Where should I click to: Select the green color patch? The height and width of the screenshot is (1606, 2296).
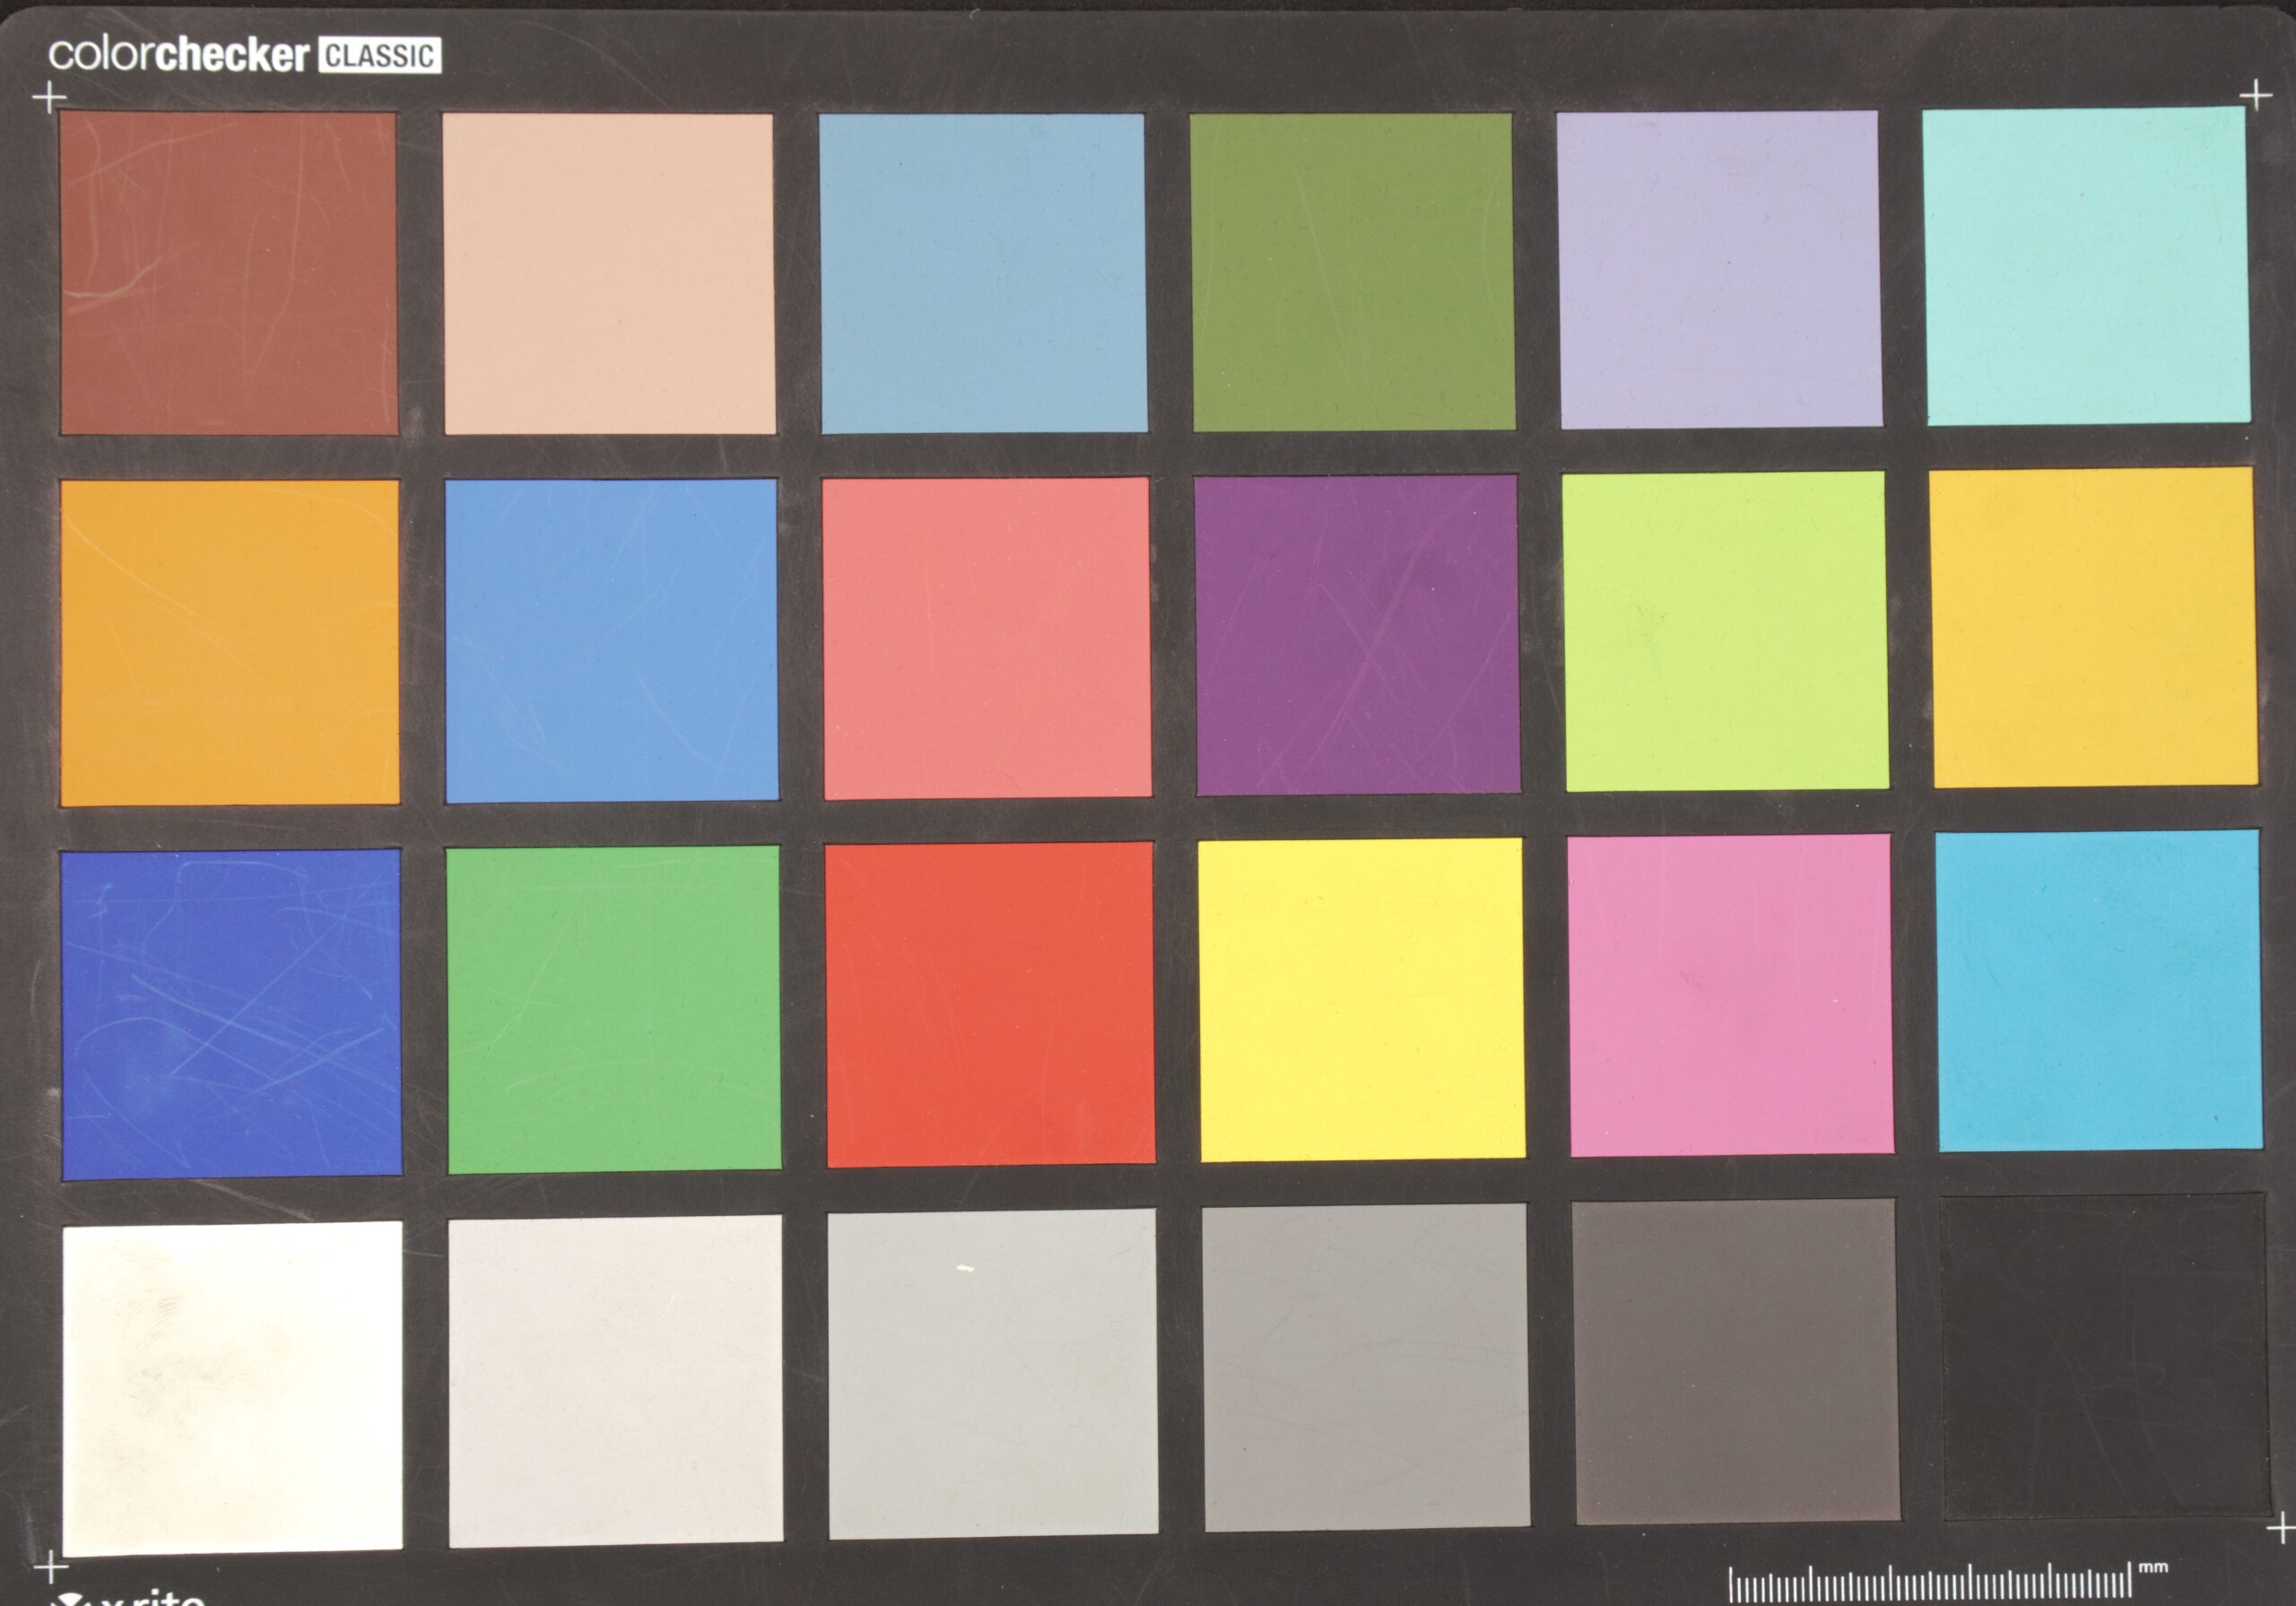[x=613, y=1009]
